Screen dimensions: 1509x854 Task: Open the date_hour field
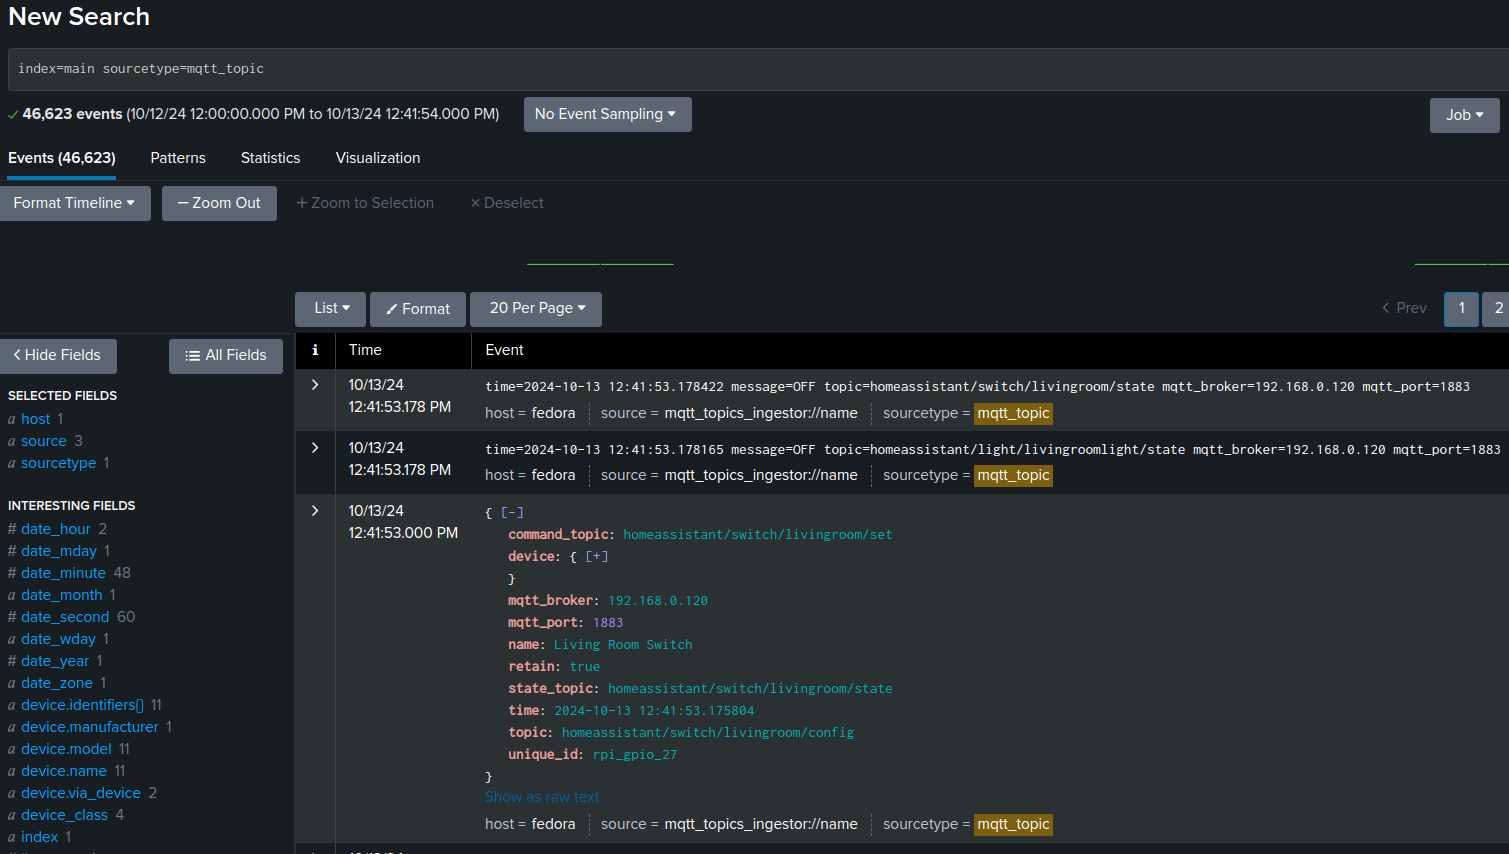(x=56, y=529)
